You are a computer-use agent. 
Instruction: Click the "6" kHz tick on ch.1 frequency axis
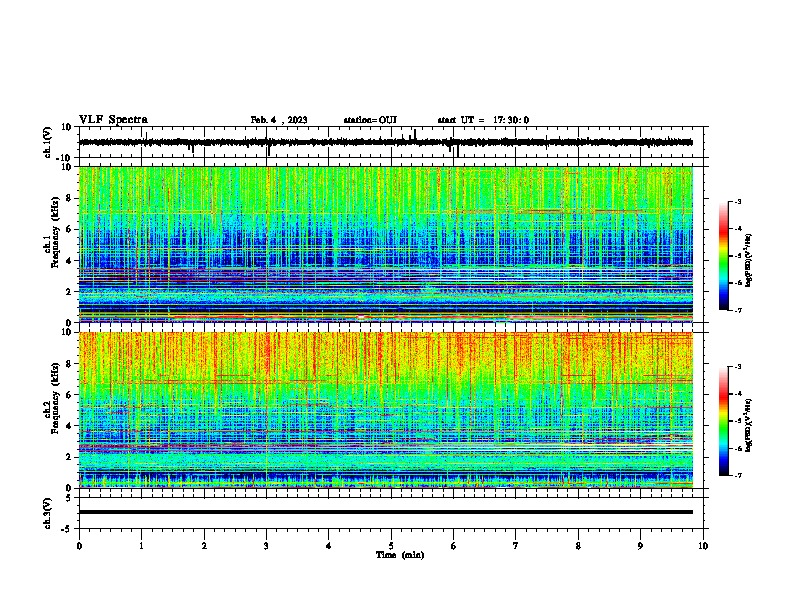point(69,230)
